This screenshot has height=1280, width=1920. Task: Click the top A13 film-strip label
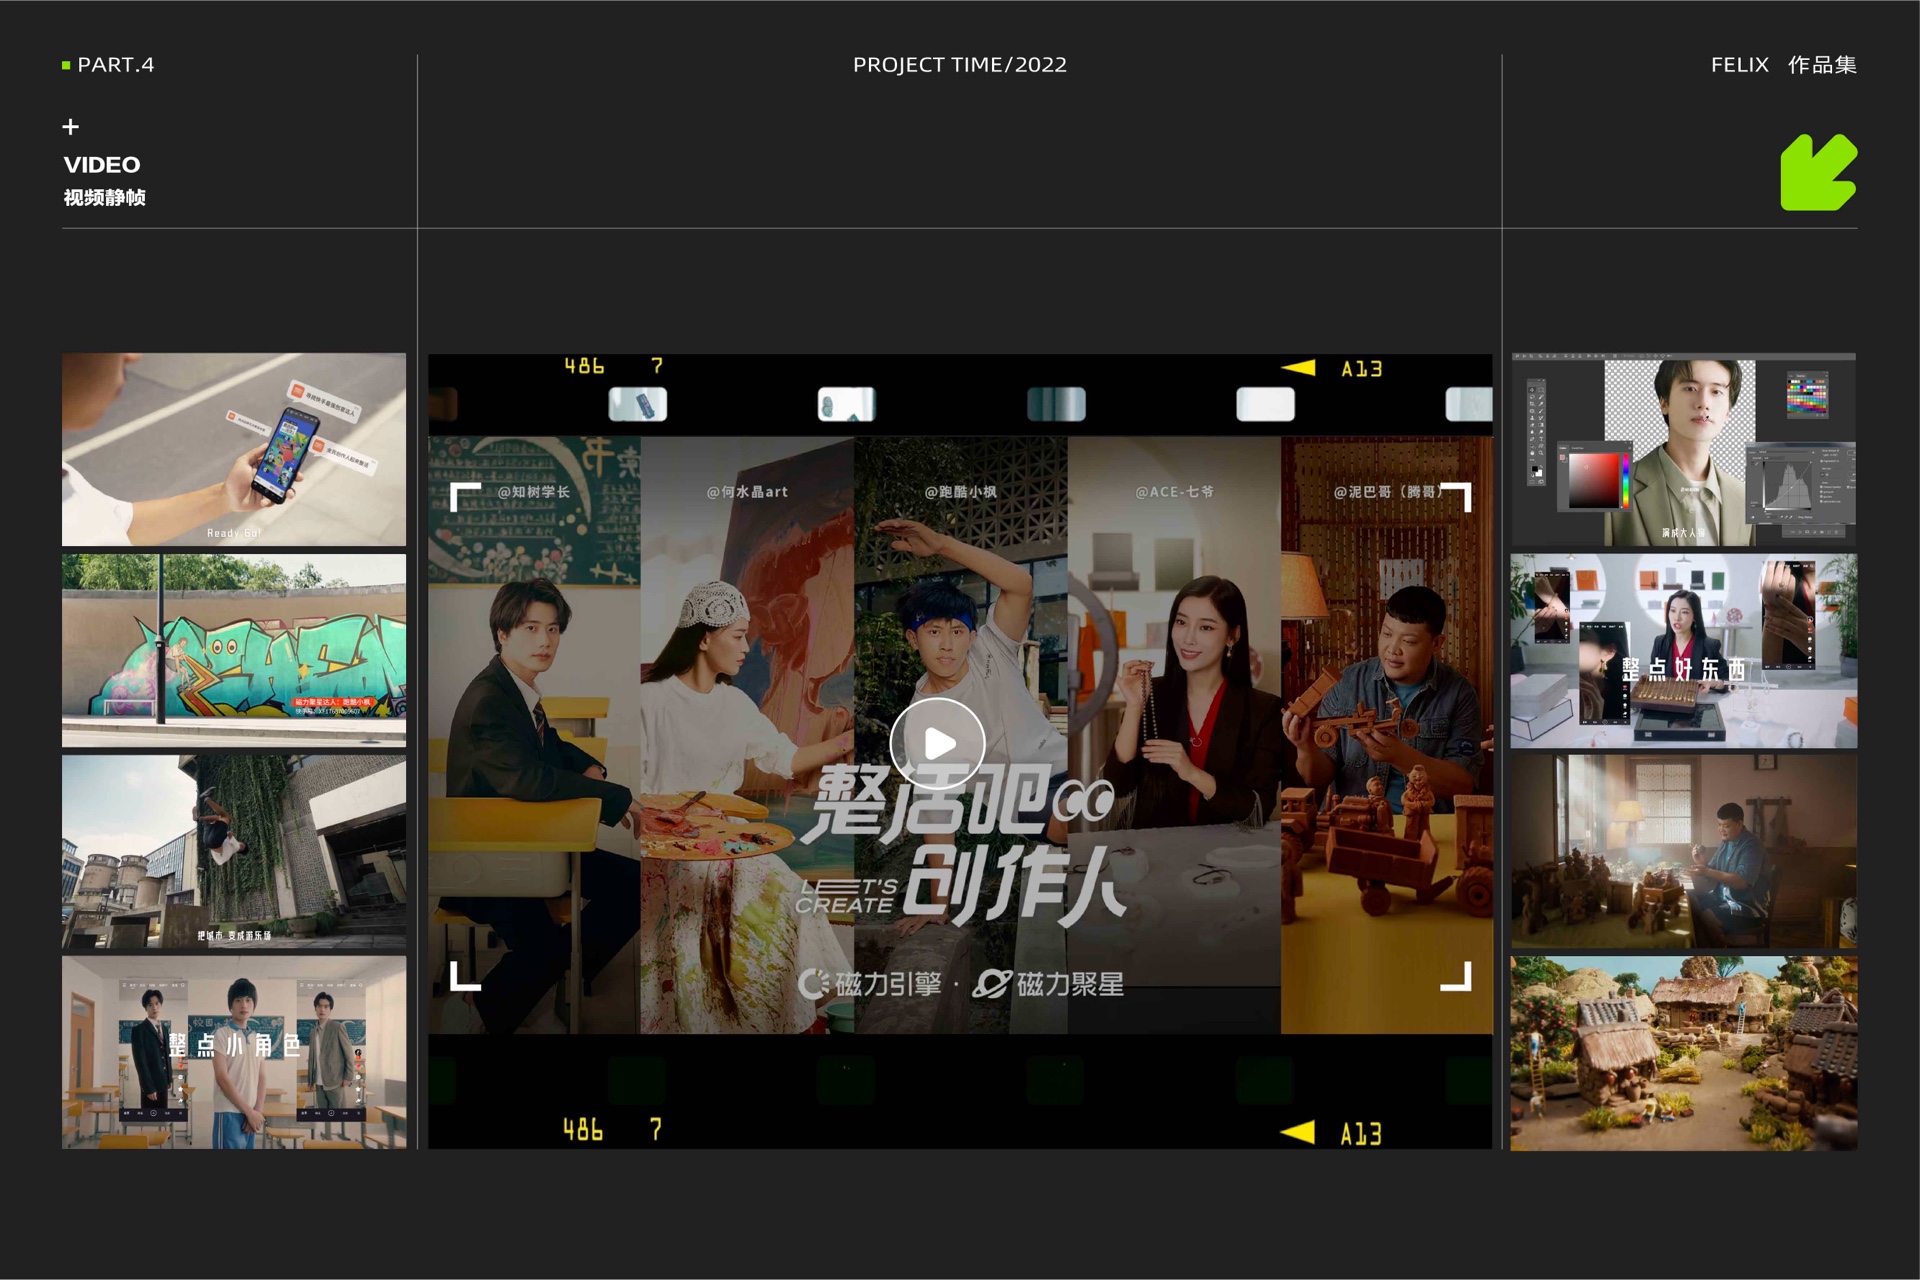point(1361,369)
